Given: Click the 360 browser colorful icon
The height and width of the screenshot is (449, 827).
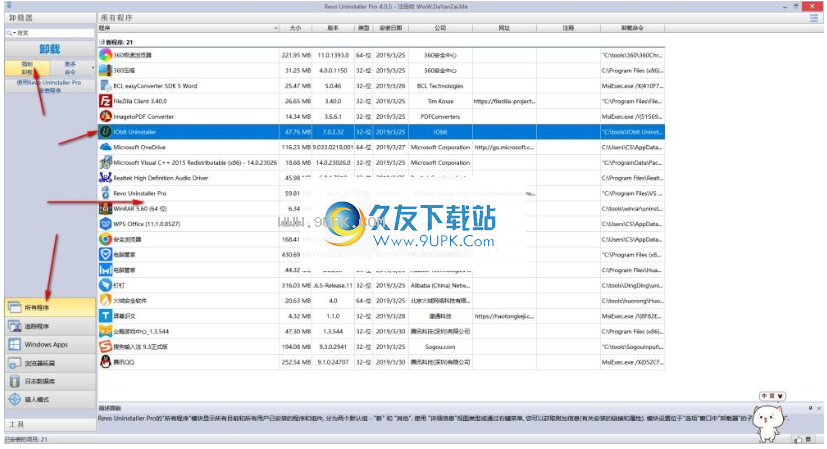Looking at the screenshot, I should point(105,55).
